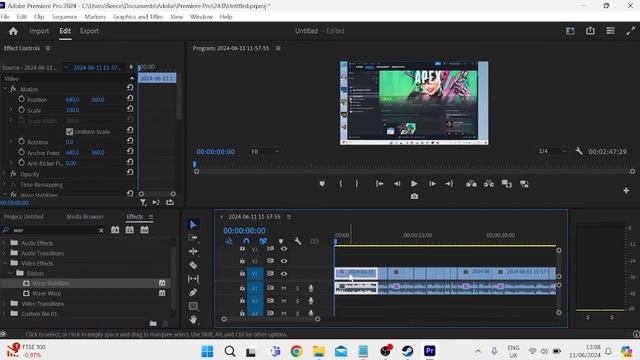Toggle lock on track V1
Image resolution: width=640 pixels, height=360 pixels.
pyautogui.click(x=242, y=273)
